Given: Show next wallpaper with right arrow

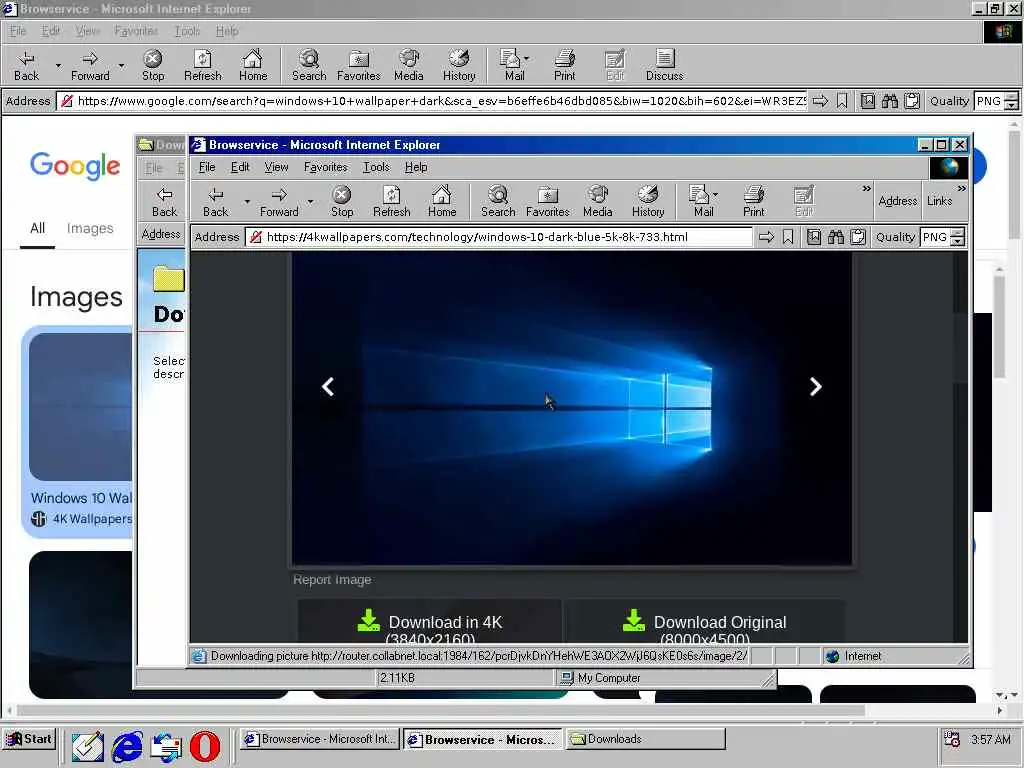Looking at the screenshot, I should (815, 387).
